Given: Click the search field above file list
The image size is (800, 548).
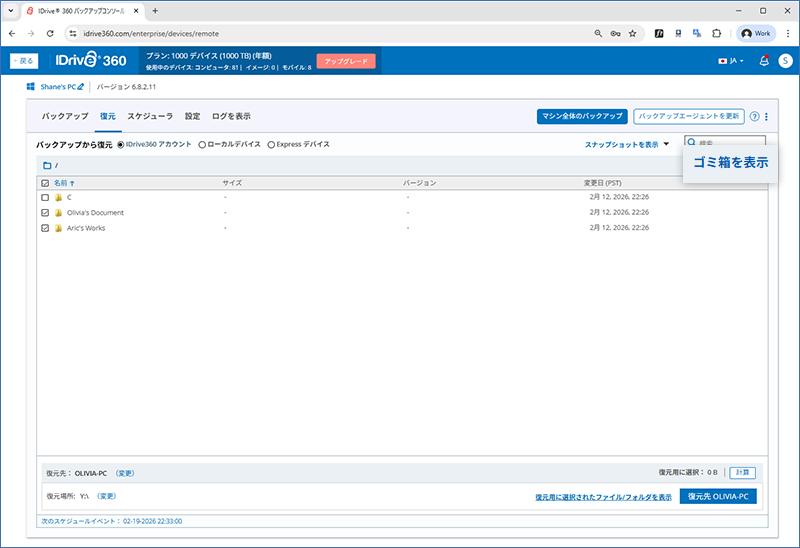Looking at the screenshot, I should (730, 144).
